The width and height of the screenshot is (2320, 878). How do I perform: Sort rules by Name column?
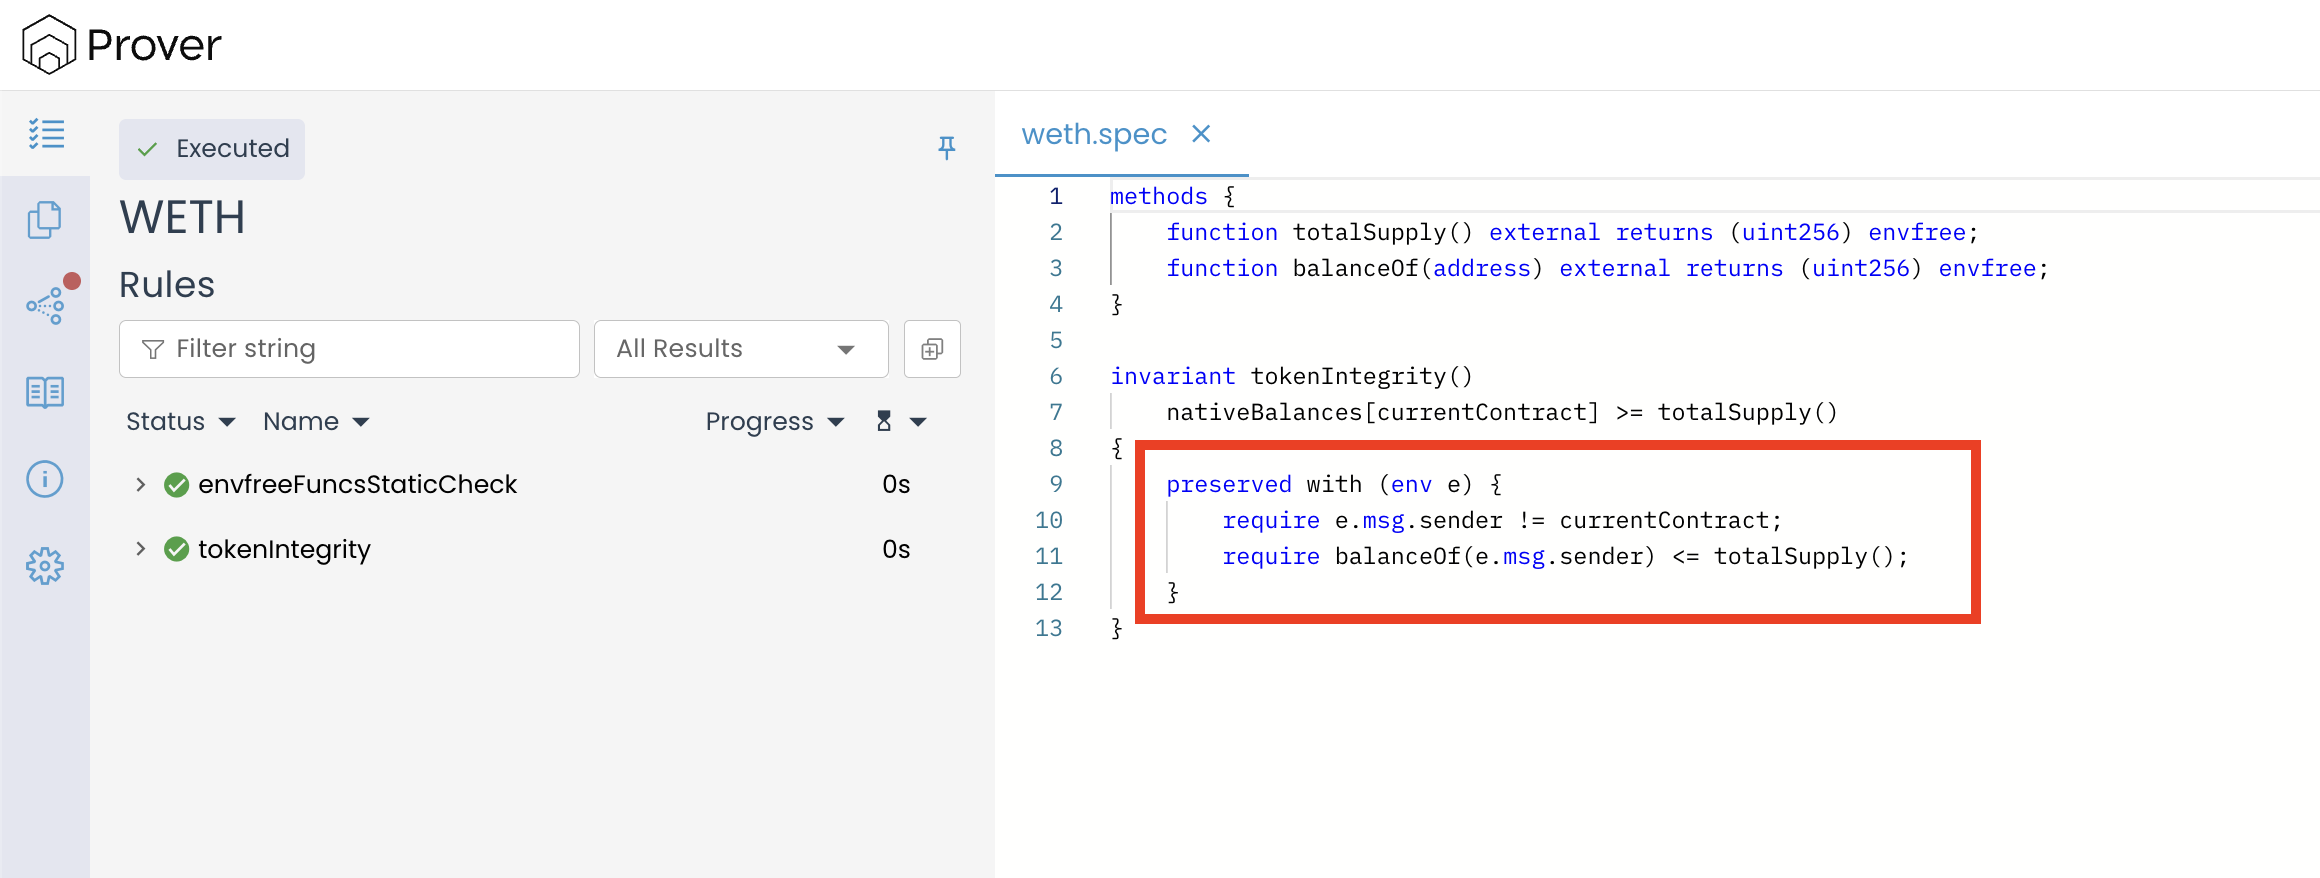315,422
